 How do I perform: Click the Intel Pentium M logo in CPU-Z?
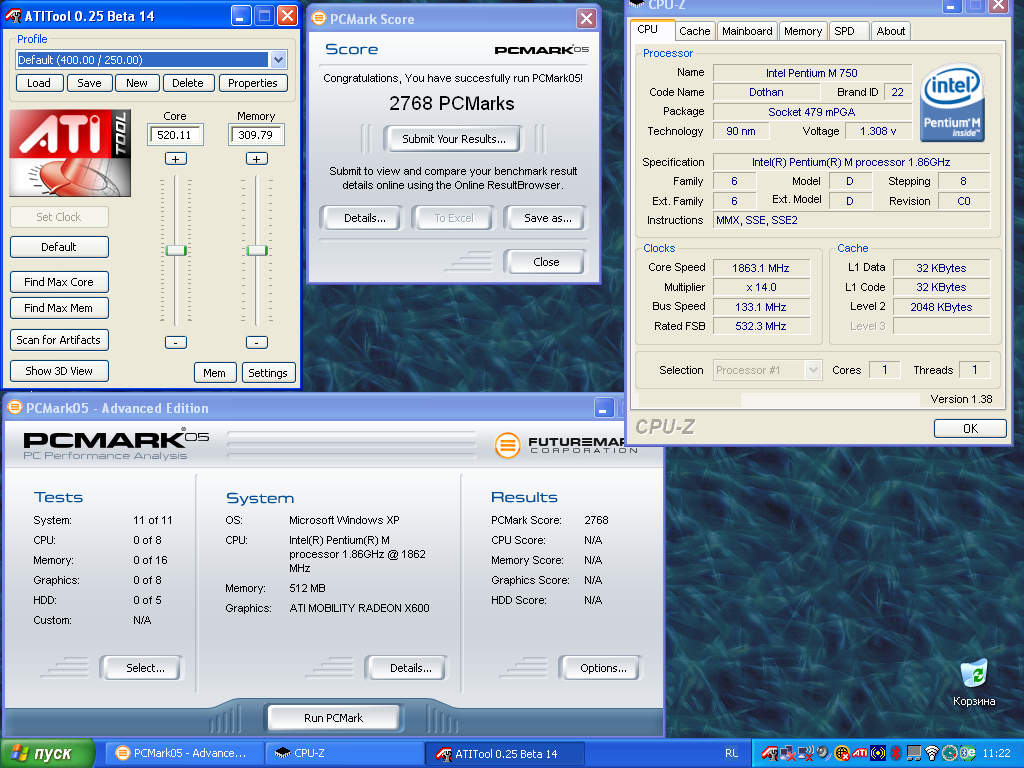pos(952,103)
